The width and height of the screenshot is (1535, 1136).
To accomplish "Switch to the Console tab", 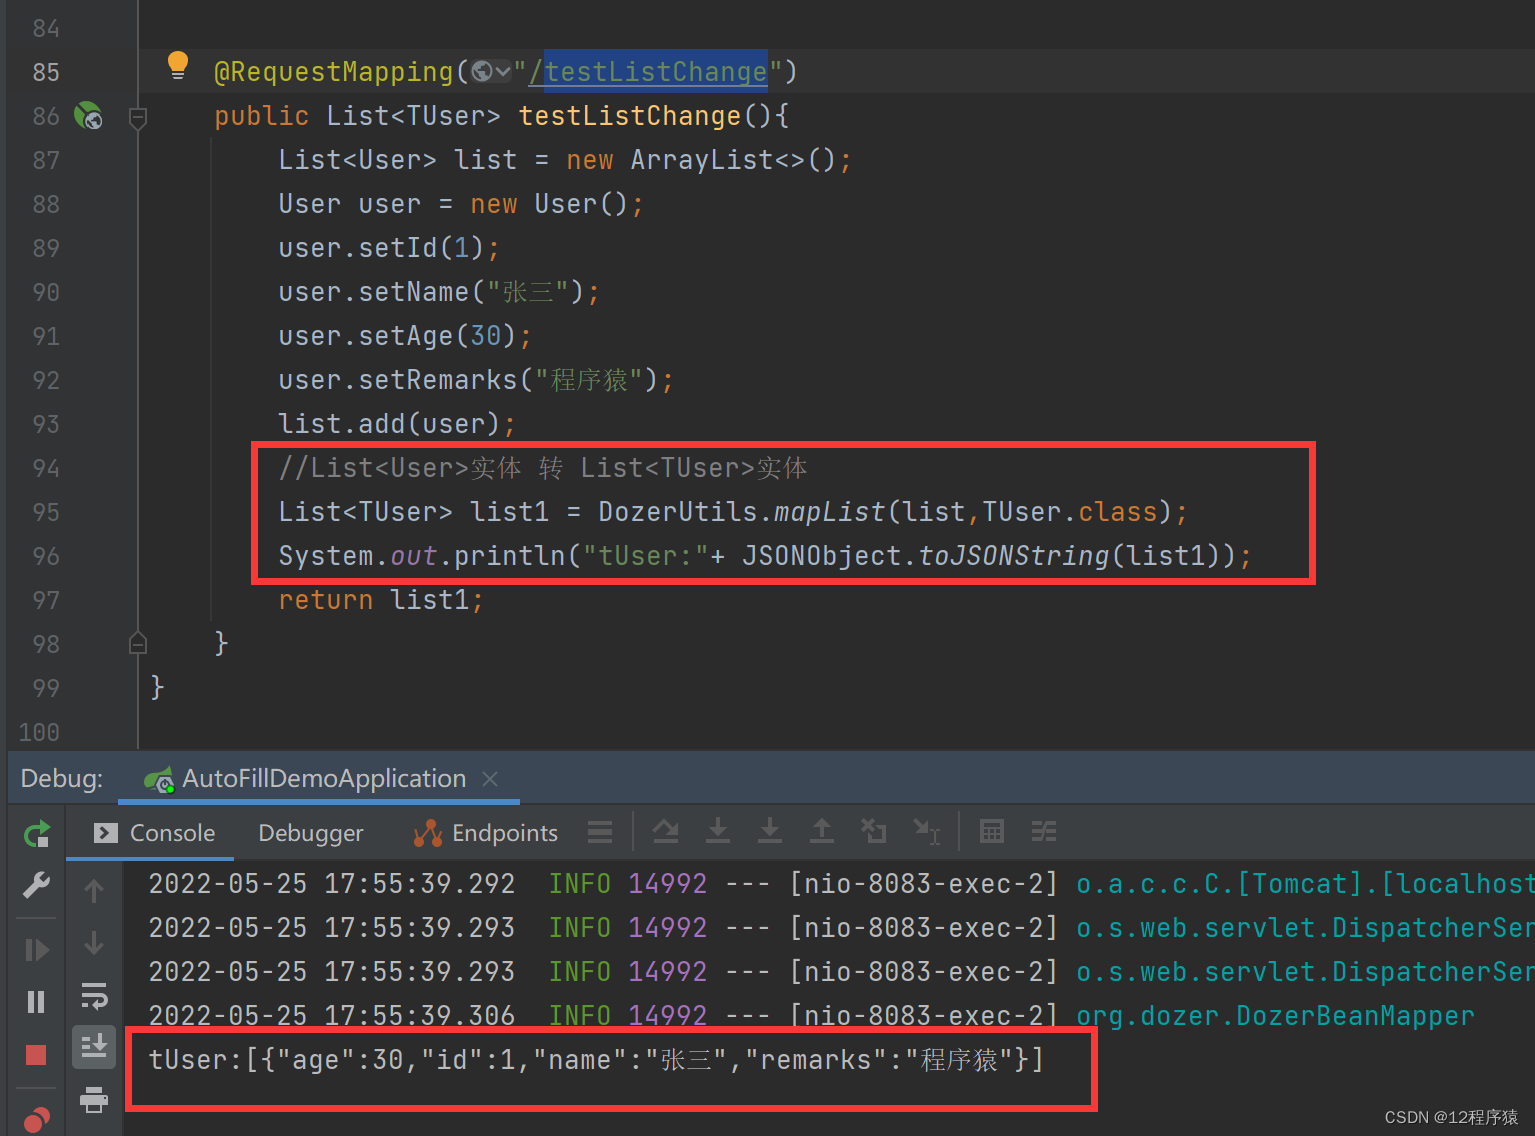I will 155,833.
